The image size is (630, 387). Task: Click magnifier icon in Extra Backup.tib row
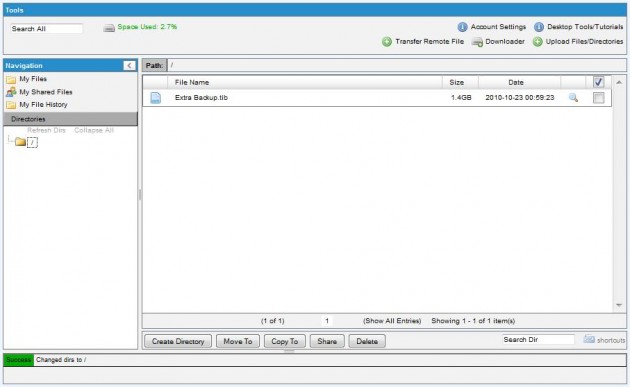573,97
